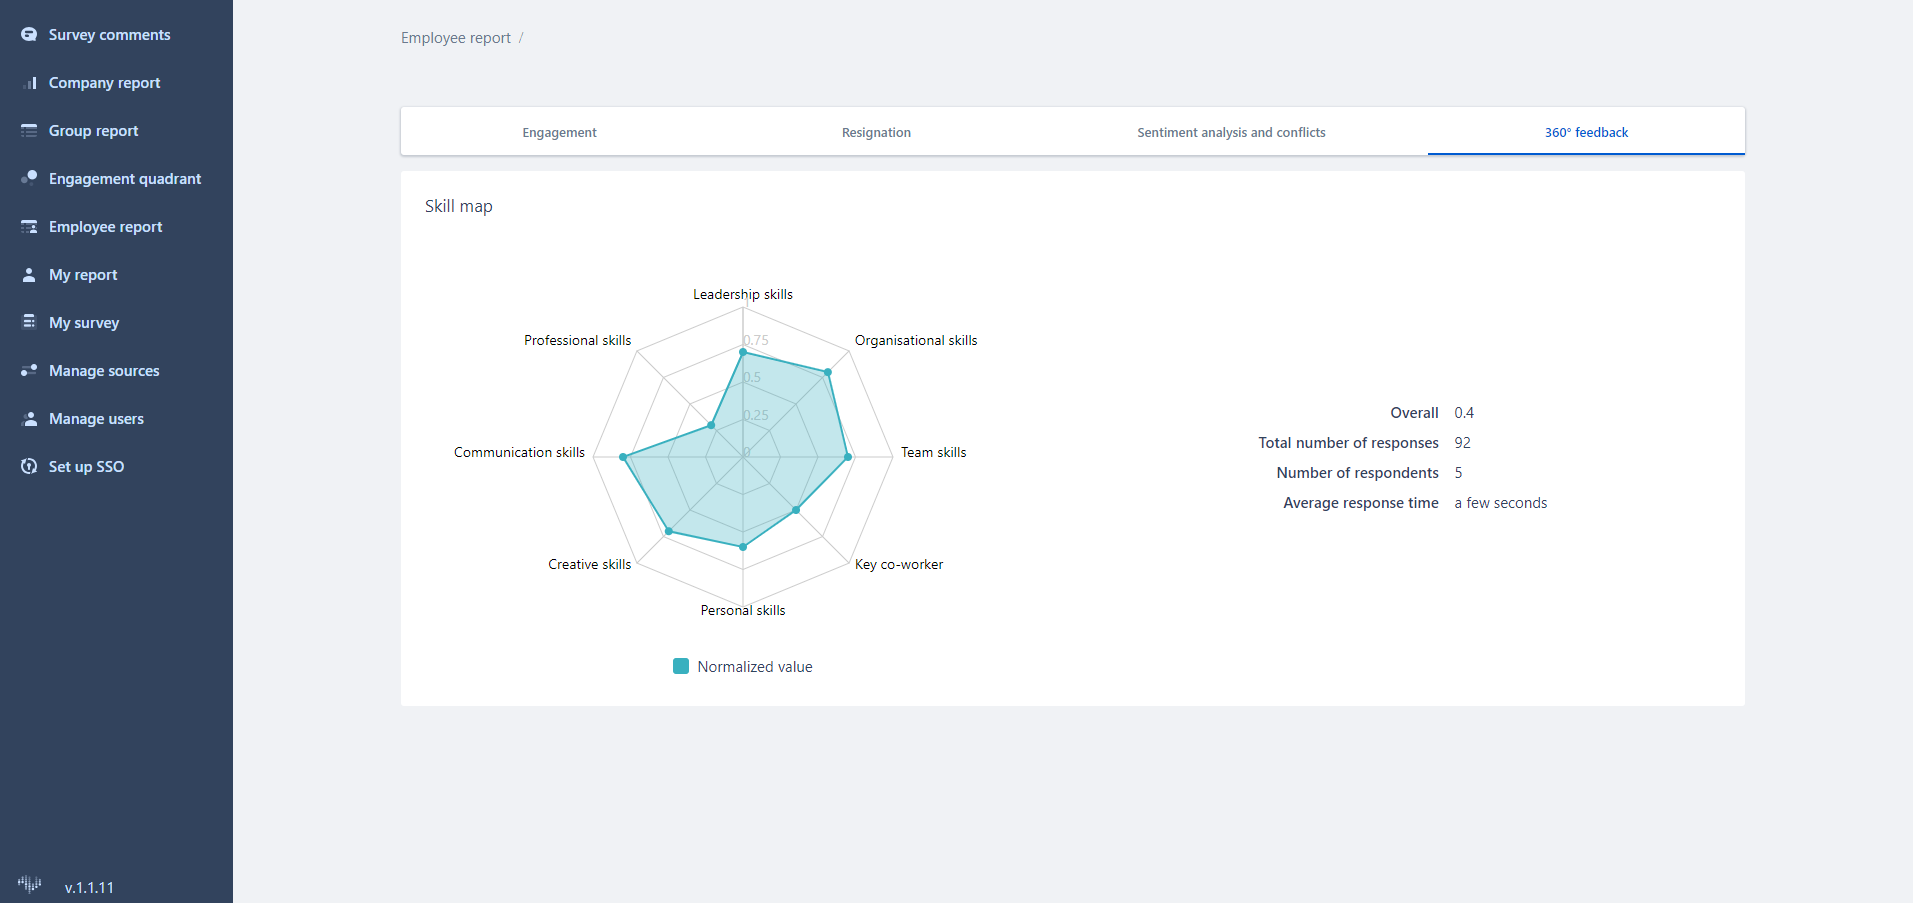
Task: Click the Survey comments speech bubble icon
Action: point(29,35)
